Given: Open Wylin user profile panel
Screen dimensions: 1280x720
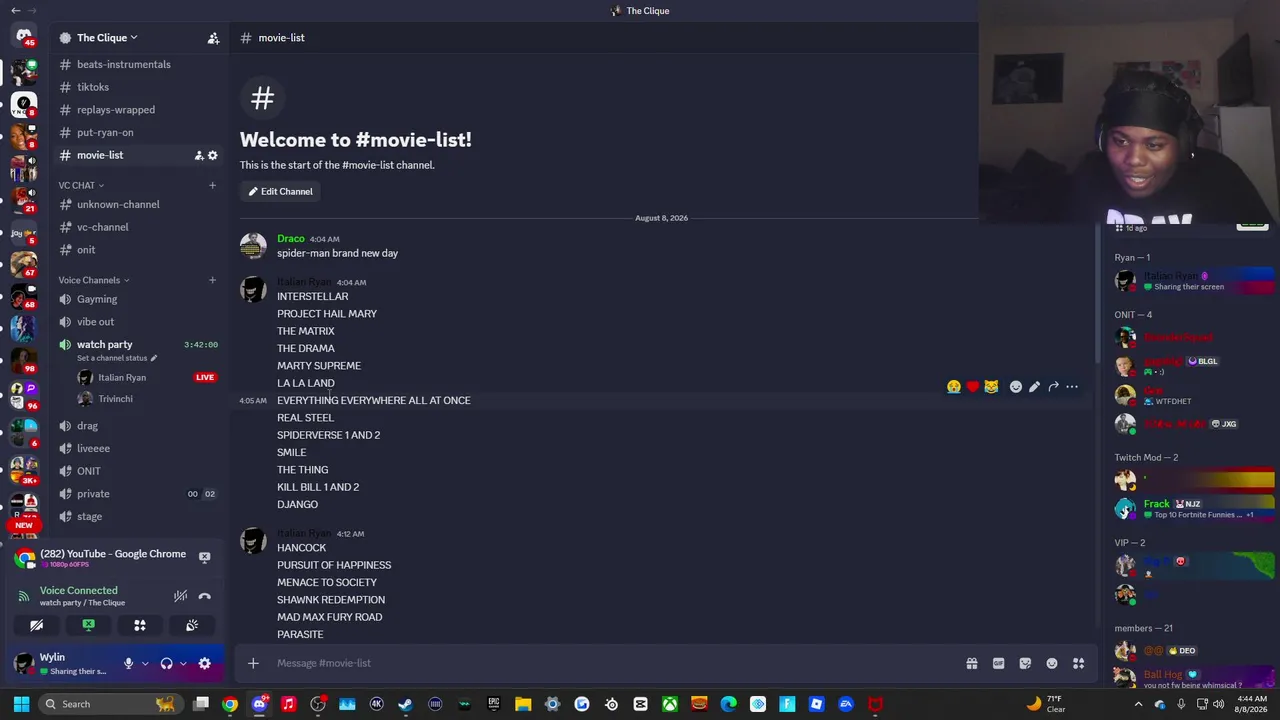Looking at the screenshot, I should pyautogui.click(x=64, y=663).
